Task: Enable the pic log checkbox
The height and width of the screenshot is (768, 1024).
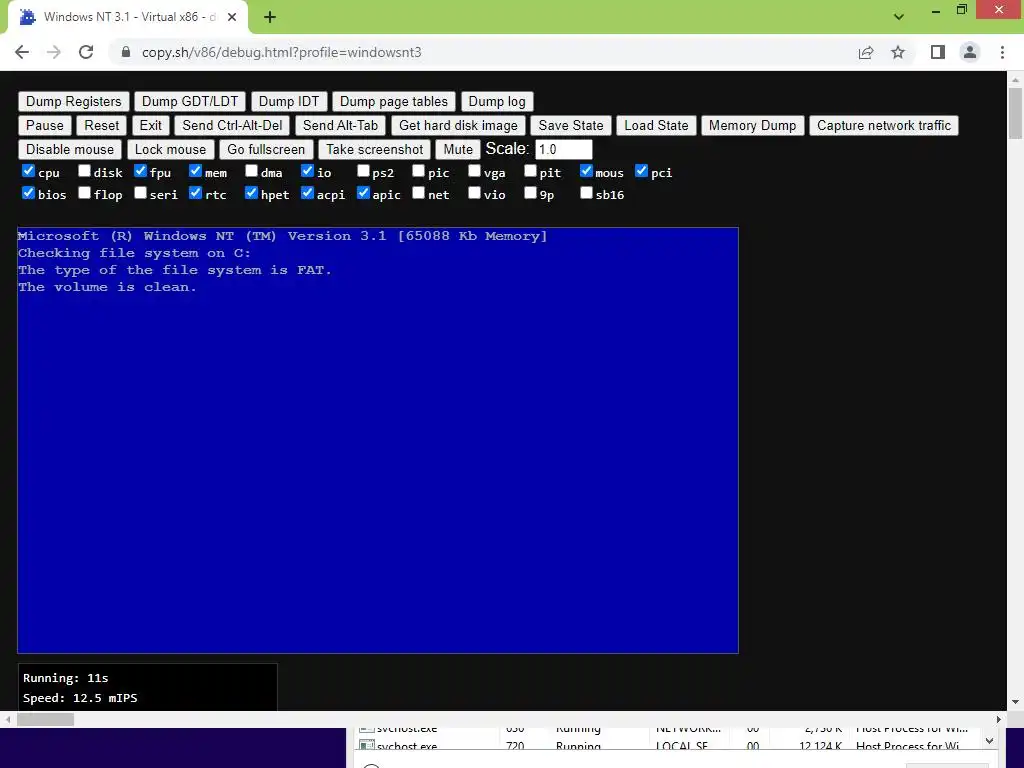Action: tap(419, 171)
